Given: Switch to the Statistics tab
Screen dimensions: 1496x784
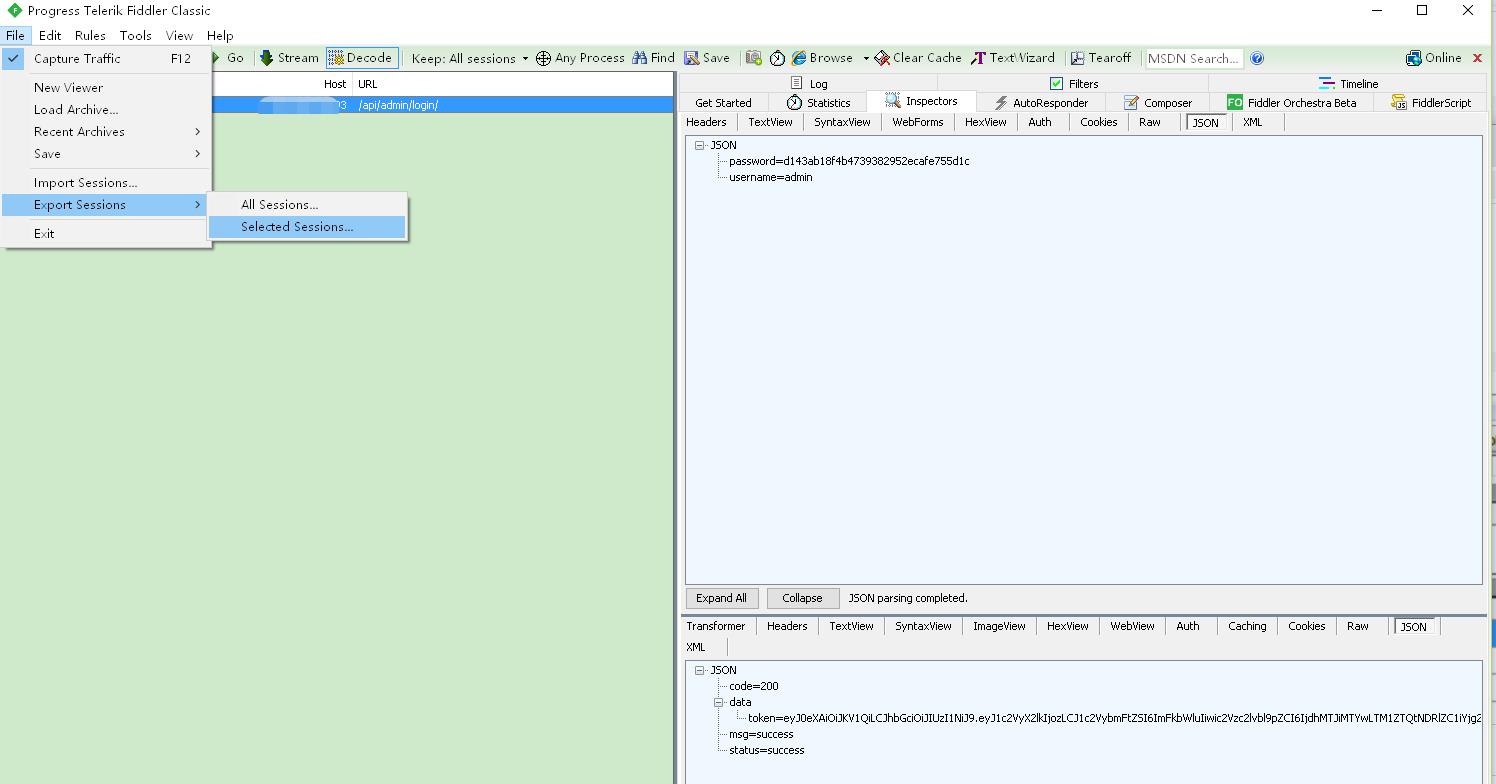Looking at the screenshot, I should (x=818, y=102).
